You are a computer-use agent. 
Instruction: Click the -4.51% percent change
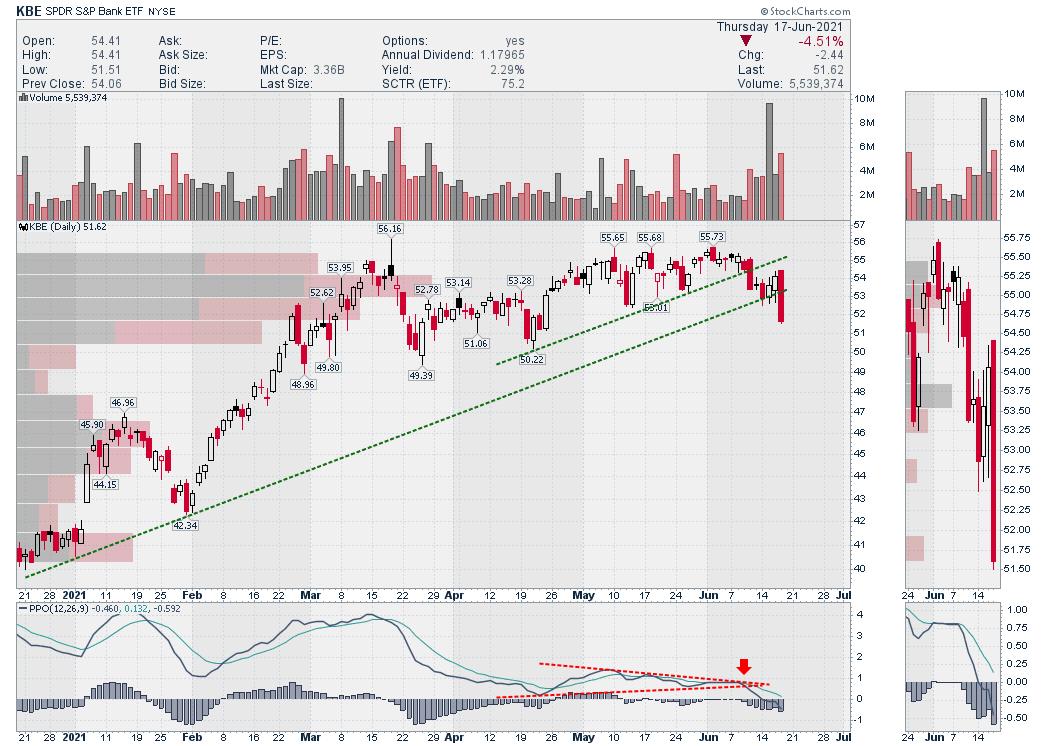[x=820, y=42]
